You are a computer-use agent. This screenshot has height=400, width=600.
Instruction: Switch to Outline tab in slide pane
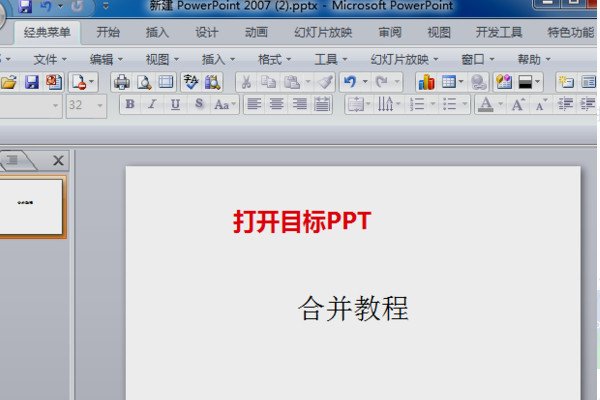13,160
